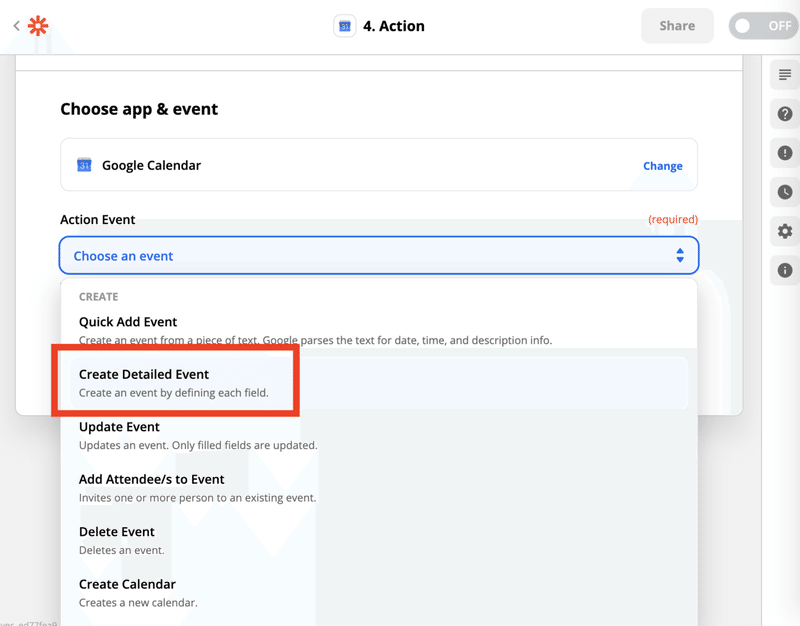Select the Create Calendar option
Screen dimensions: 800x626
coord(379,593)
